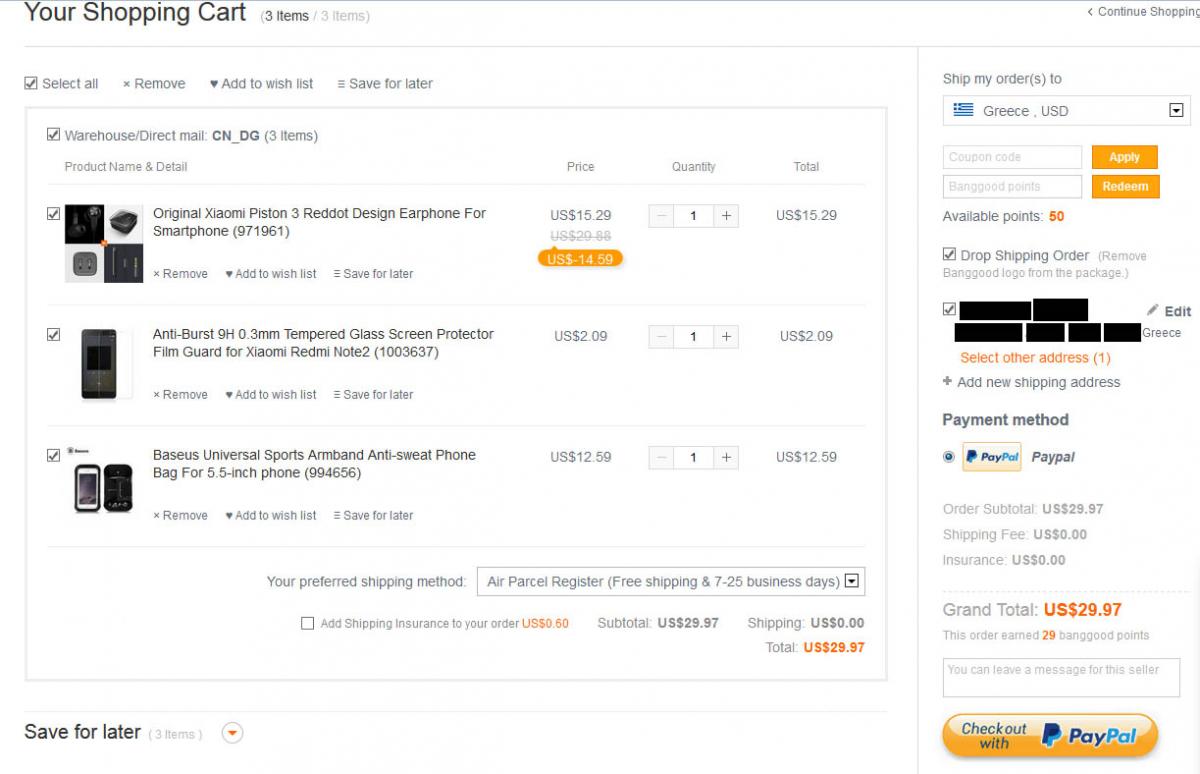Increase quantity of Xiaomi Piston 3 earphone
The width and height of the screenshot is (1200, 774).
click(x=727, y=215)
